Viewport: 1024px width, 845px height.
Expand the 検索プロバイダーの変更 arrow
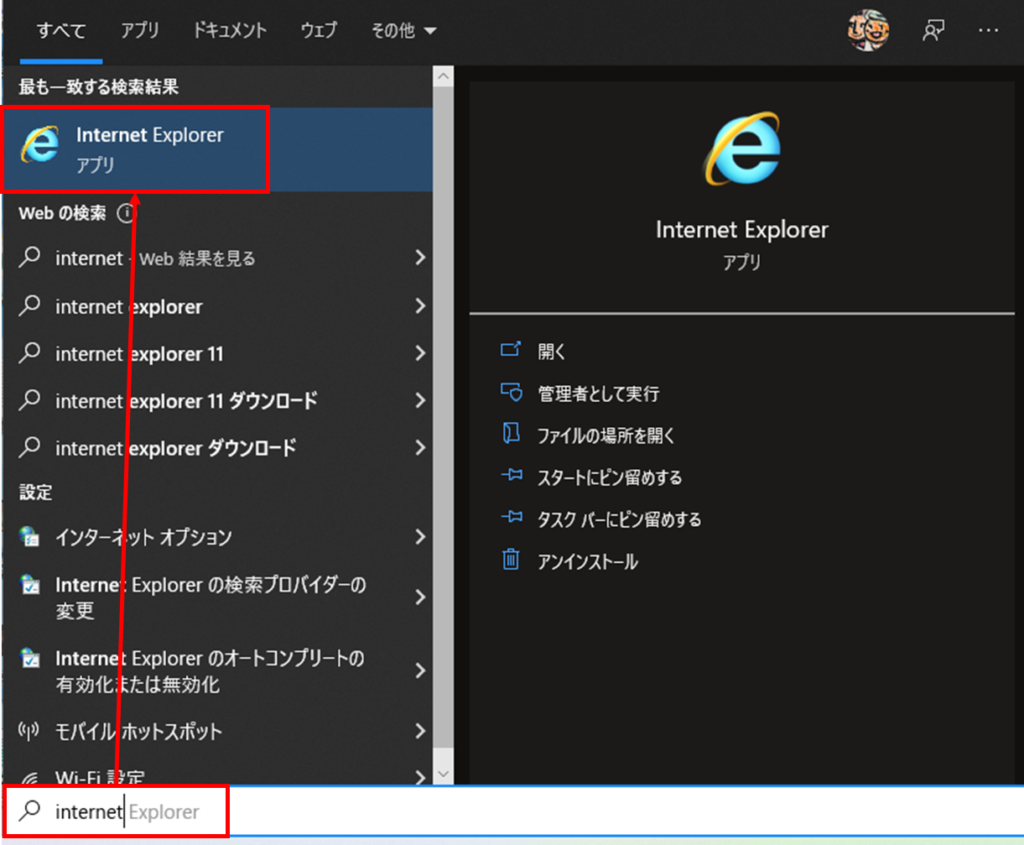click(420, 597)
